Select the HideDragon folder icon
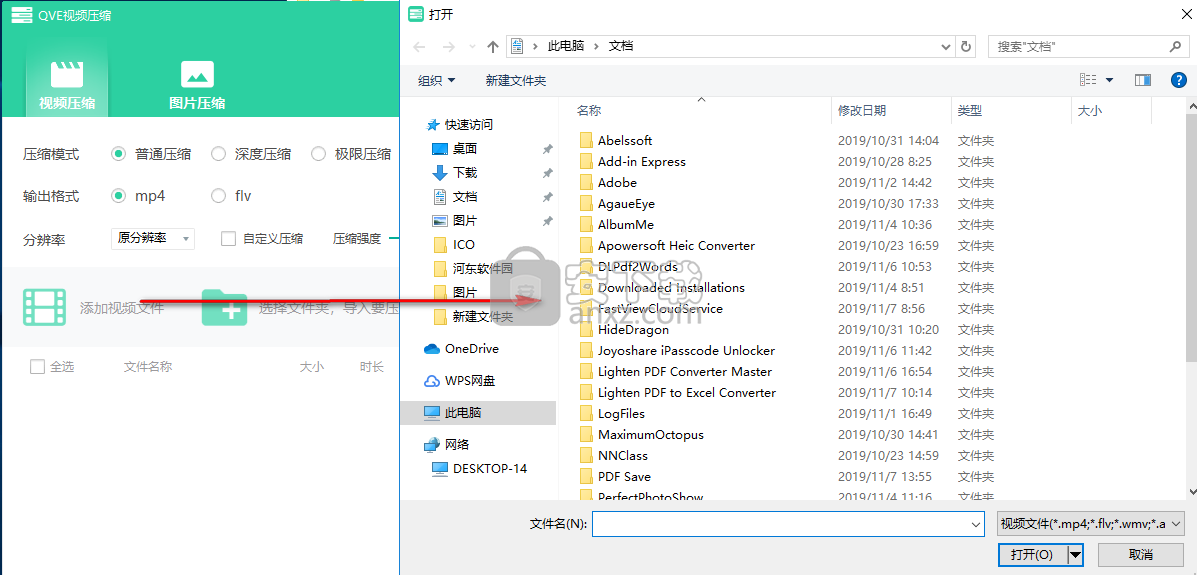 tap(586, 329)
